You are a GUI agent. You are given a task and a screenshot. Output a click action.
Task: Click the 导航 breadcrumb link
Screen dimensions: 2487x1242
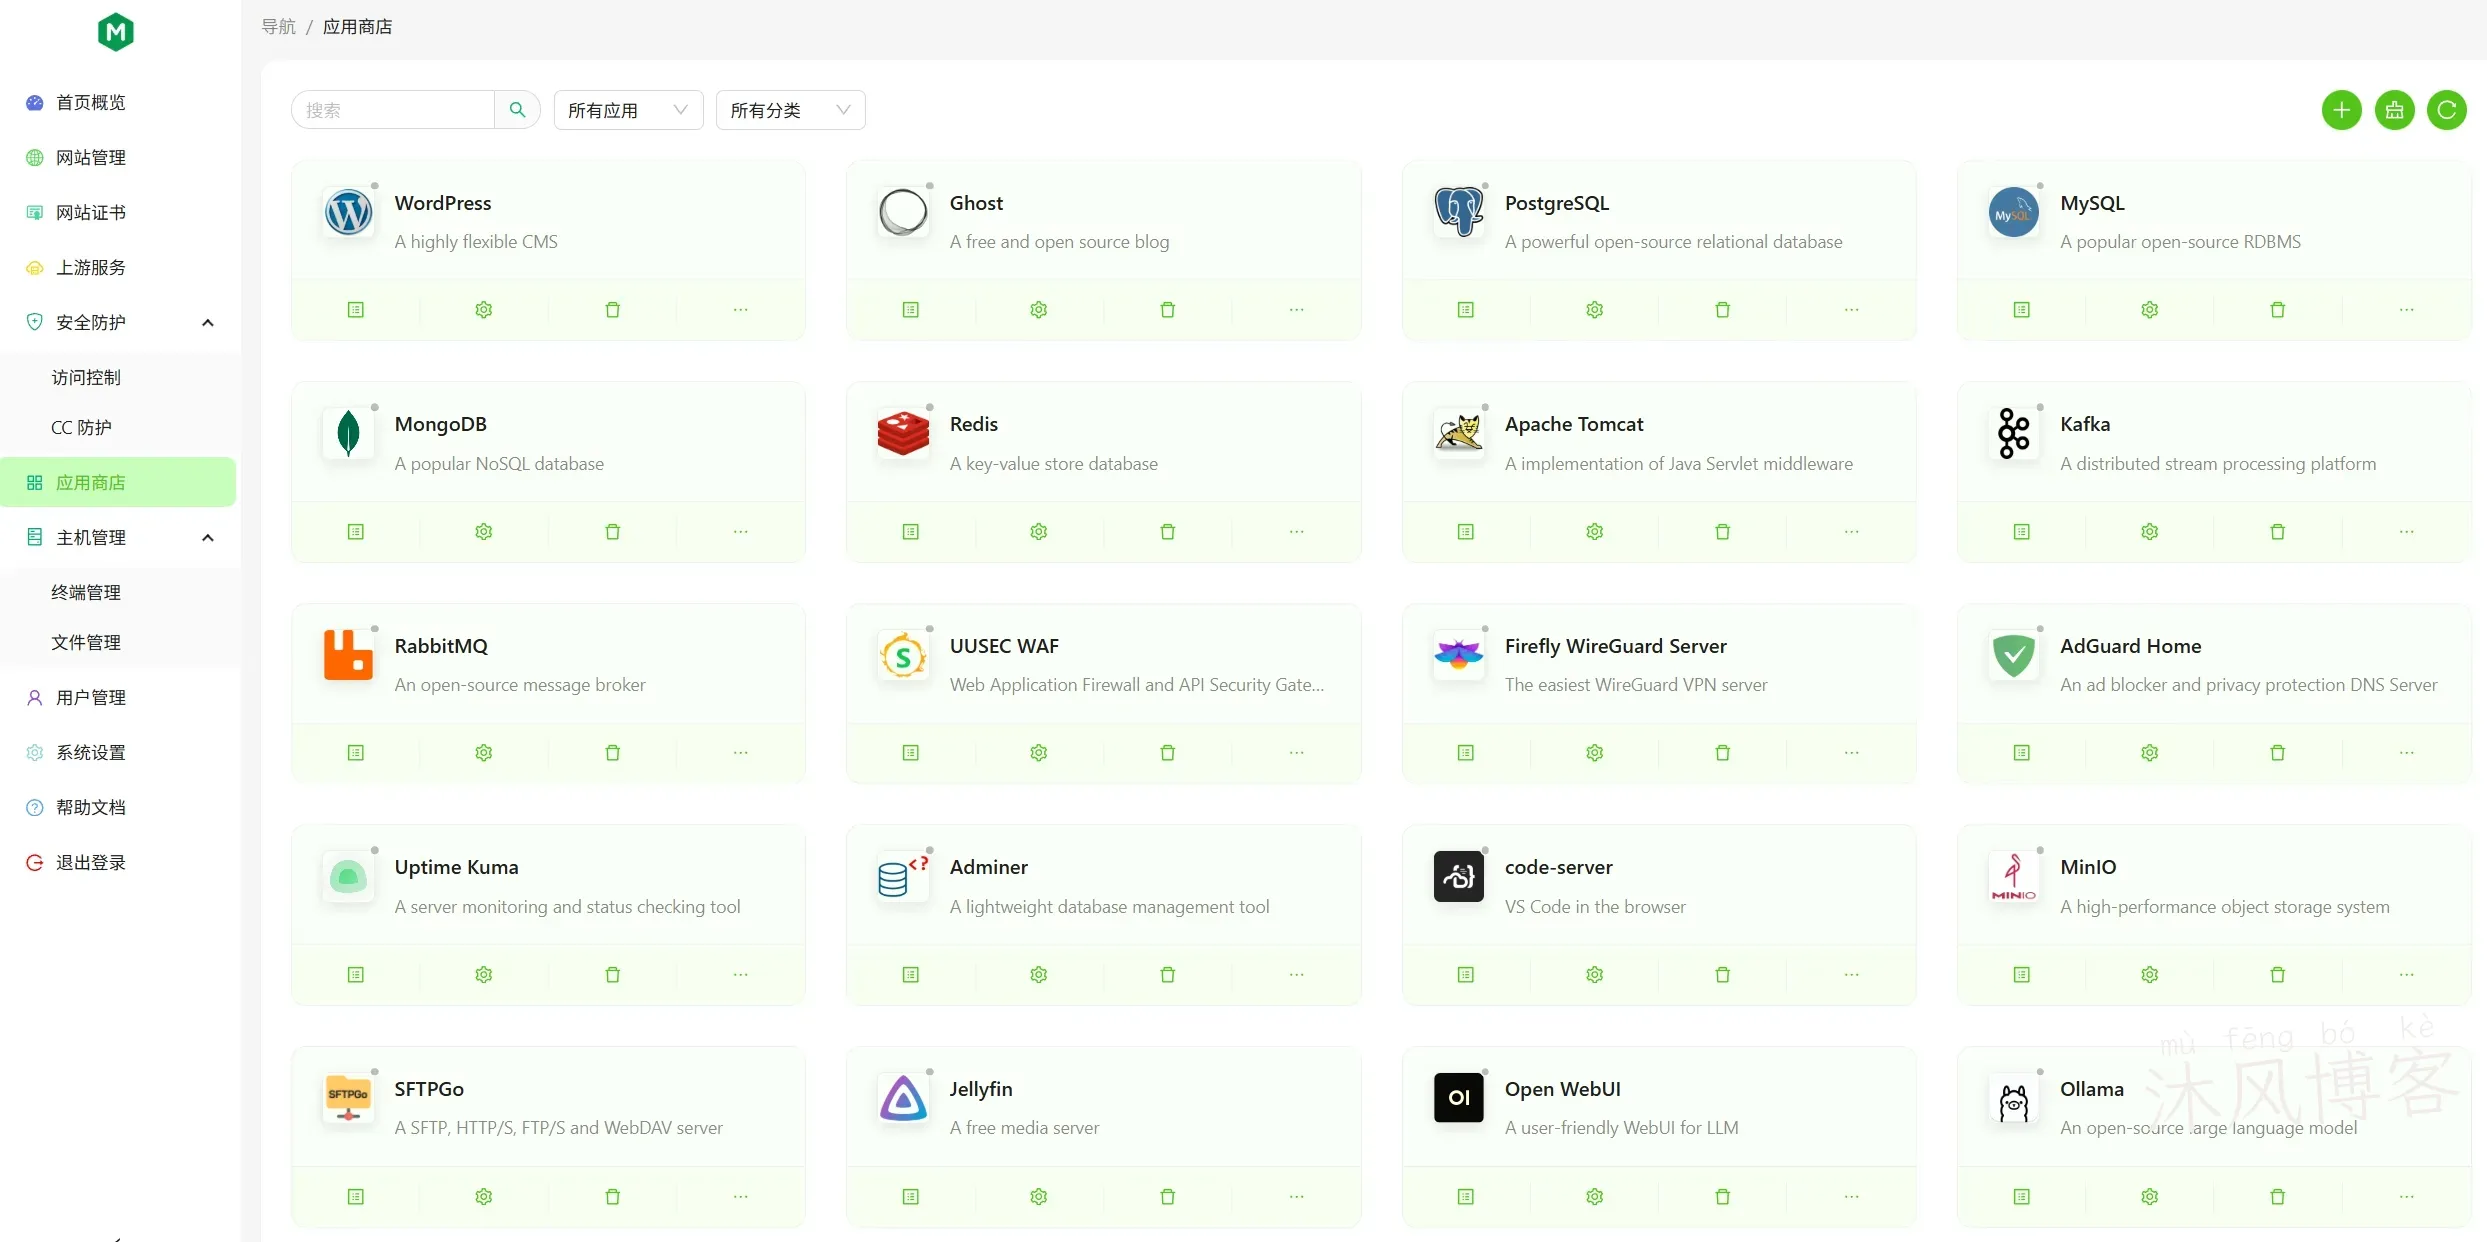pyautogui.click(x=278, y=26)
